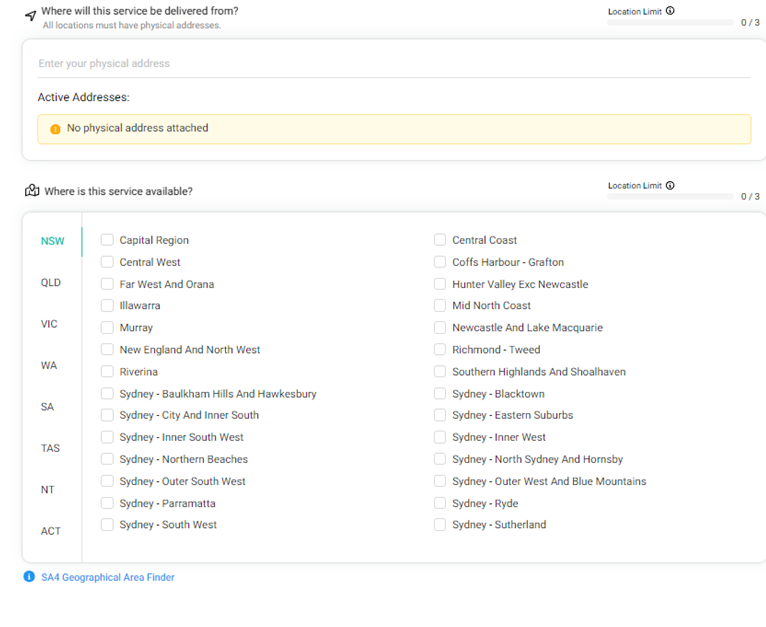Click the info icon beside the top Location Limit
Viewport: 766px width, 627px height.
tap(670, 11)
